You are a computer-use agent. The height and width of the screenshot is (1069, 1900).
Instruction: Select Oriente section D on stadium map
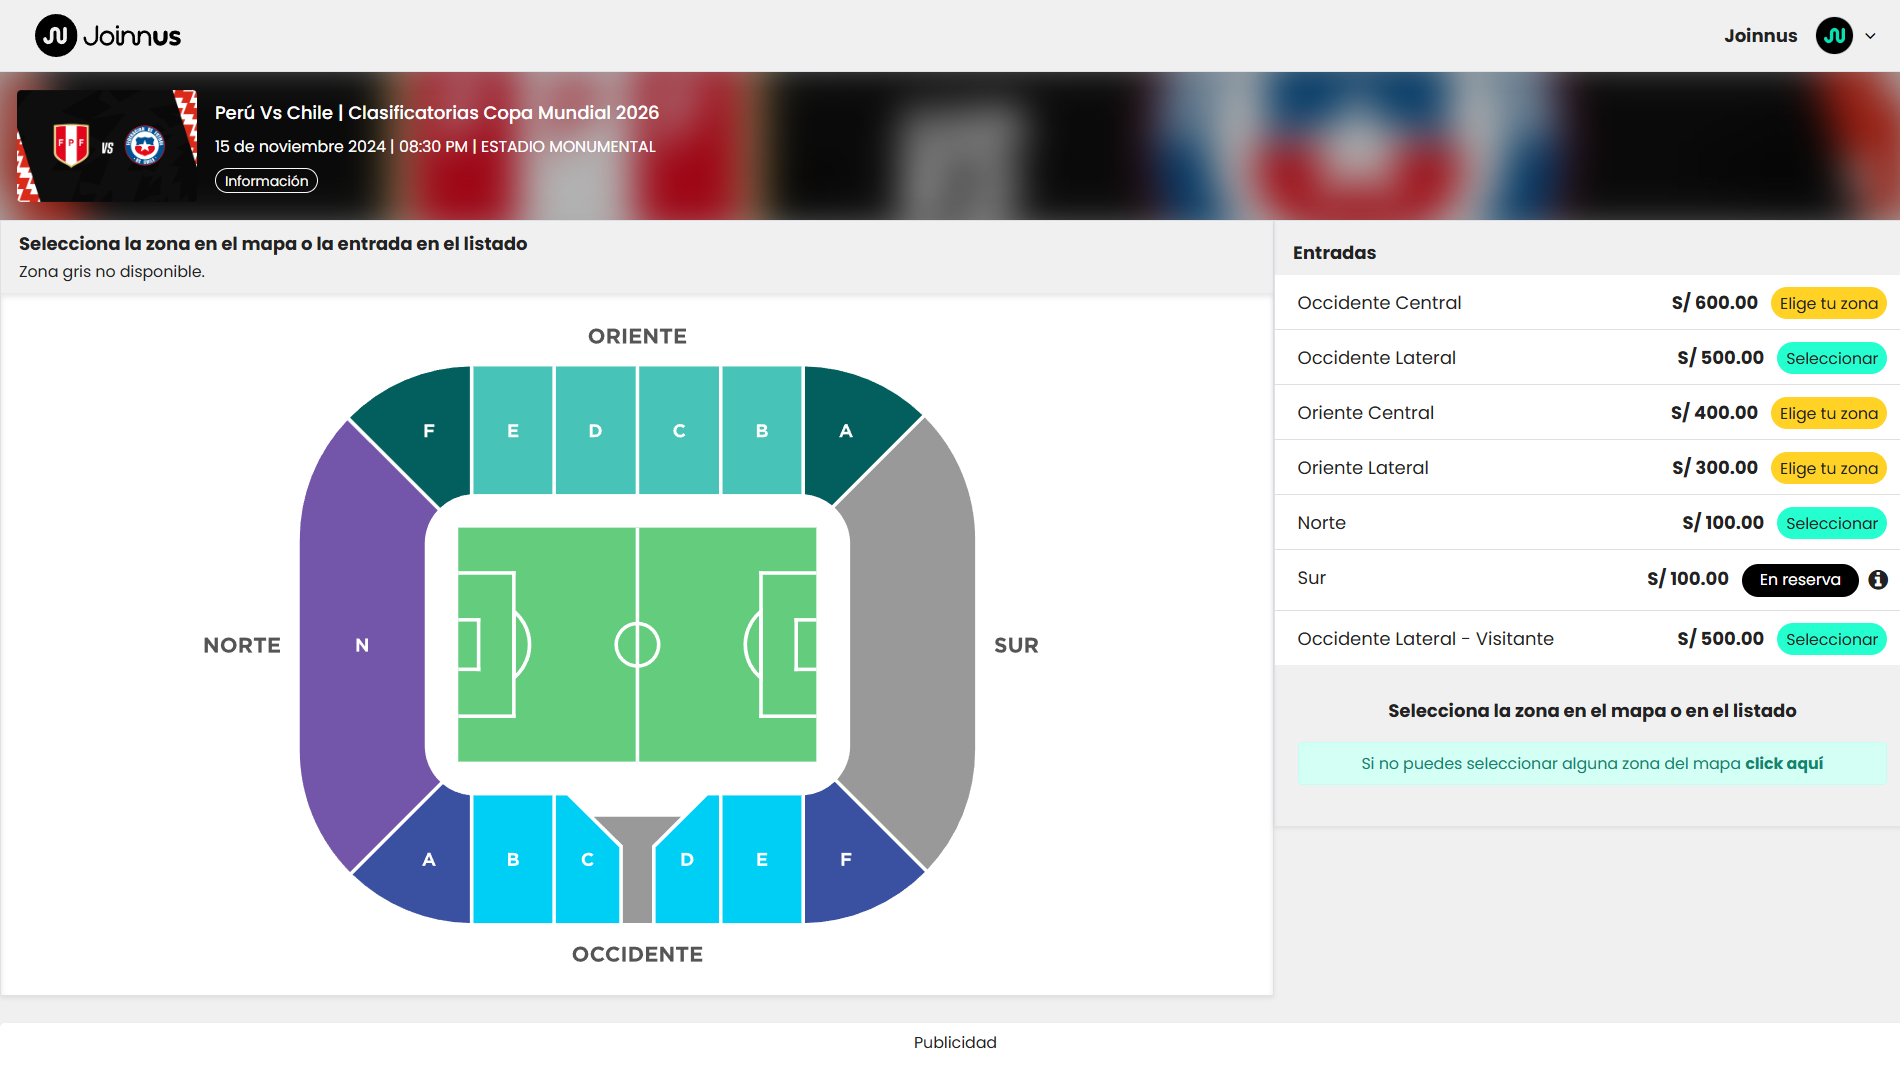(x=595, y=431)
